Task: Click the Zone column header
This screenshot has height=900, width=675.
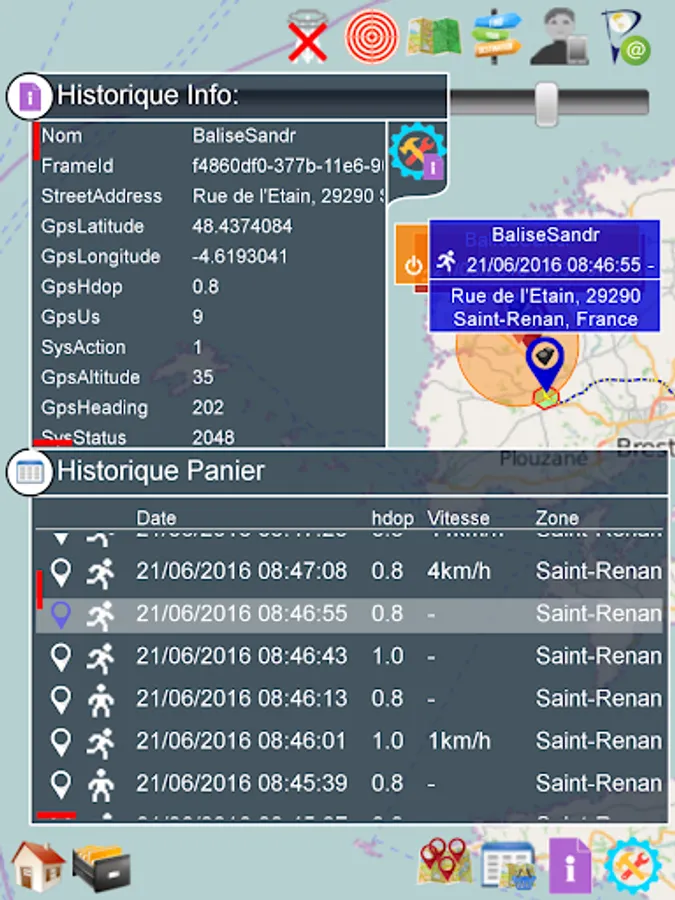Action: coord(557,518)
